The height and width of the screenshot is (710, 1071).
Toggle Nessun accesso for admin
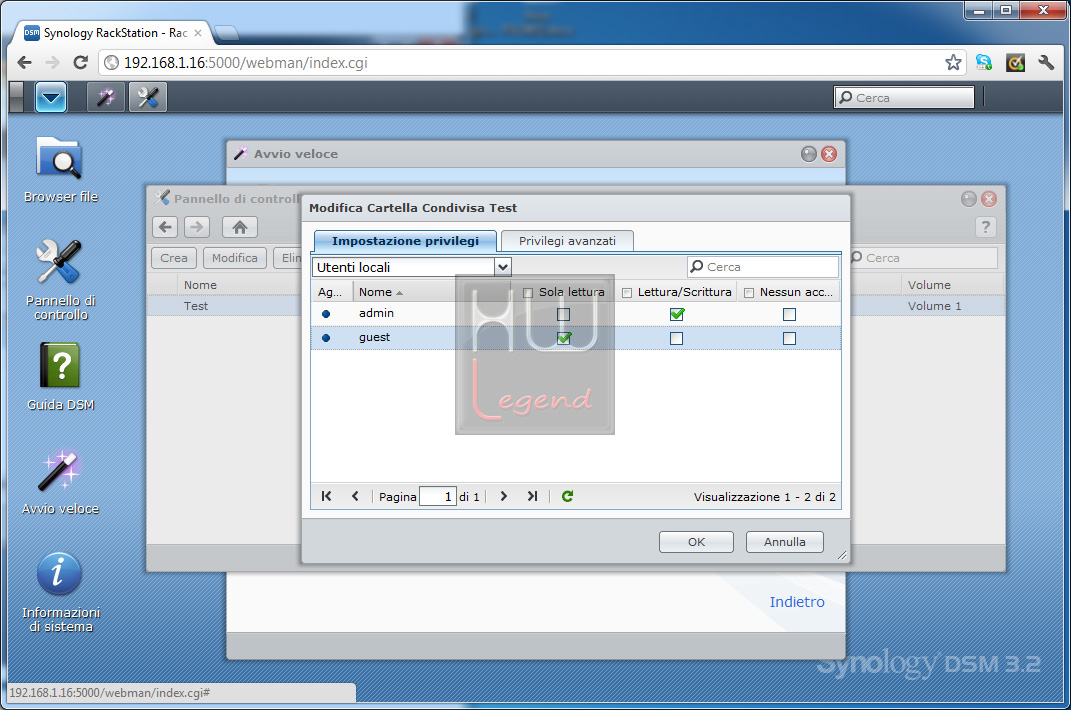790,314
